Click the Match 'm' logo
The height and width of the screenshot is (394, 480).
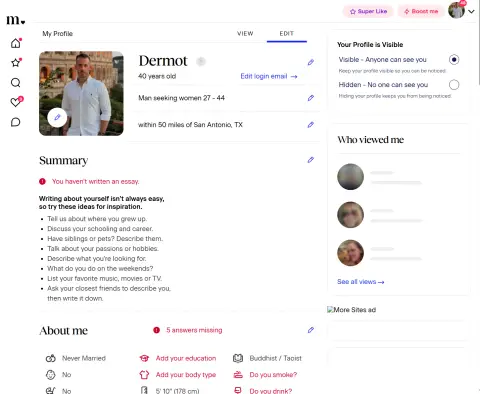[x=15, y=20]
